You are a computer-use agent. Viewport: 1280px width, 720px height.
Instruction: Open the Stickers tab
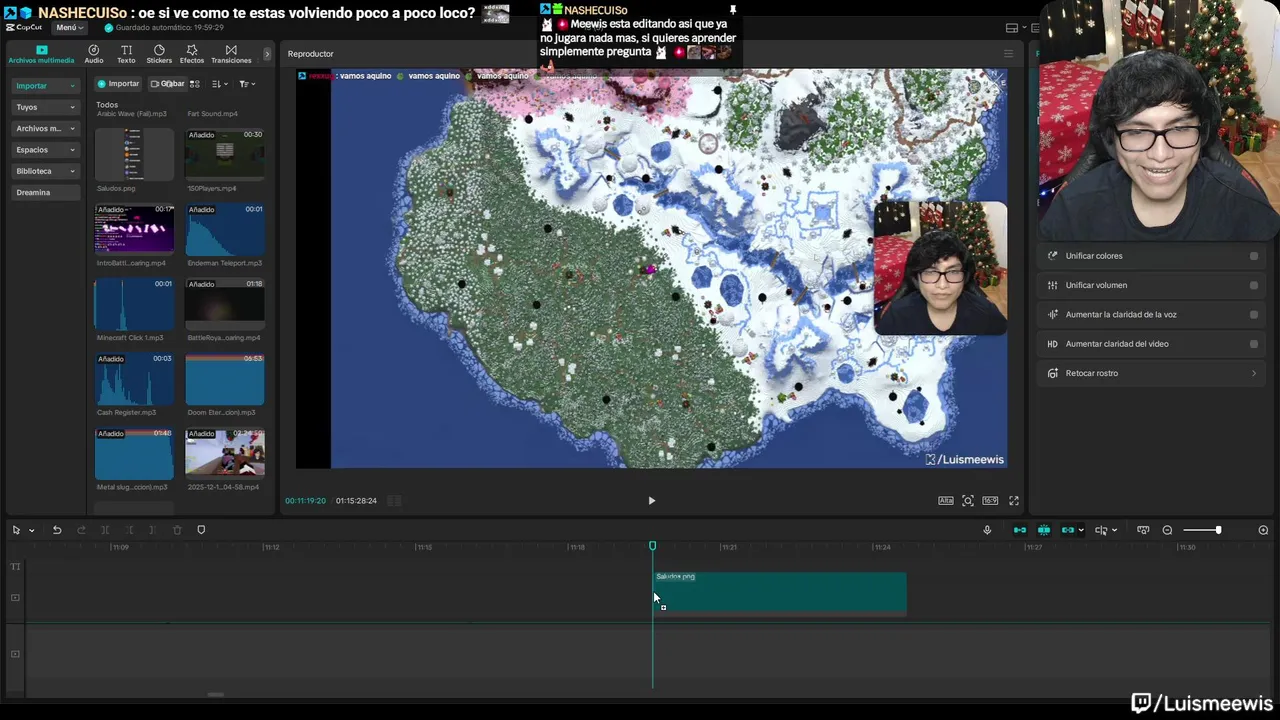coord(159,54)
